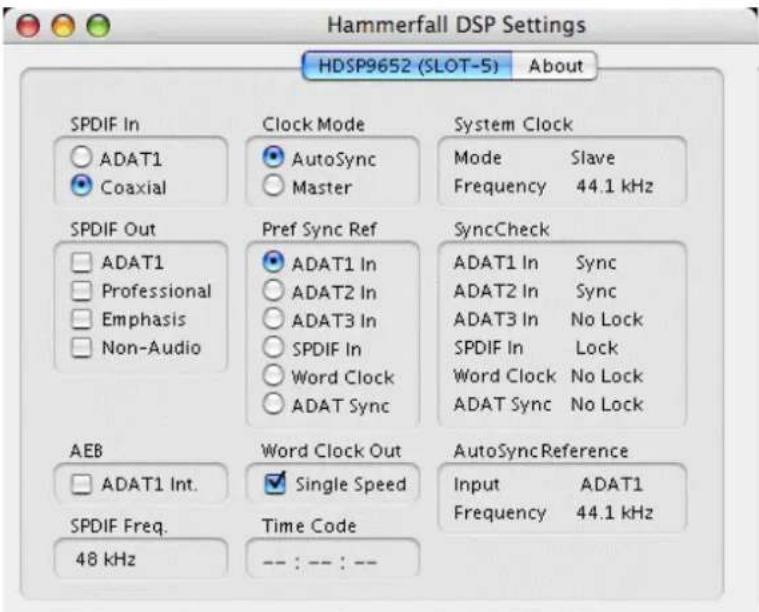The width and height of the screenshot is (759, 612).
Task: Select ADAT1 radio under SPDIF In
Action: [x=81, y=157]
